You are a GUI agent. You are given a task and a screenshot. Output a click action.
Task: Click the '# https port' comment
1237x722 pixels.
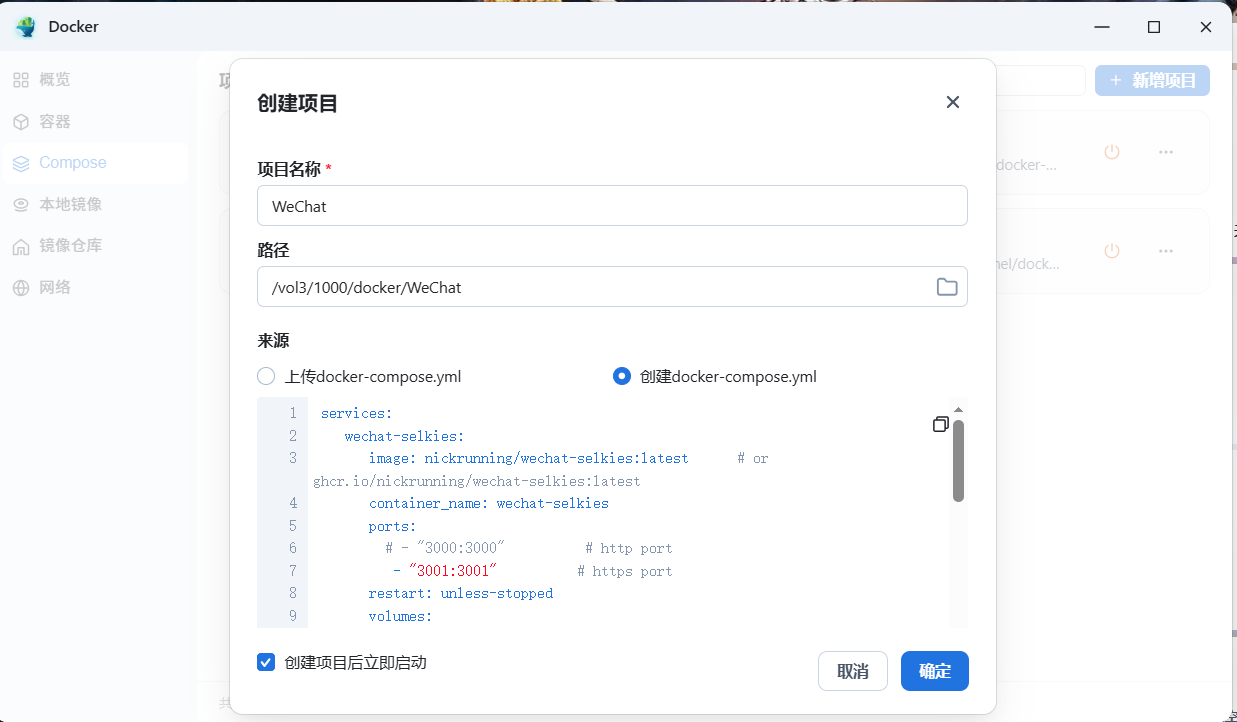pos(625,571)
